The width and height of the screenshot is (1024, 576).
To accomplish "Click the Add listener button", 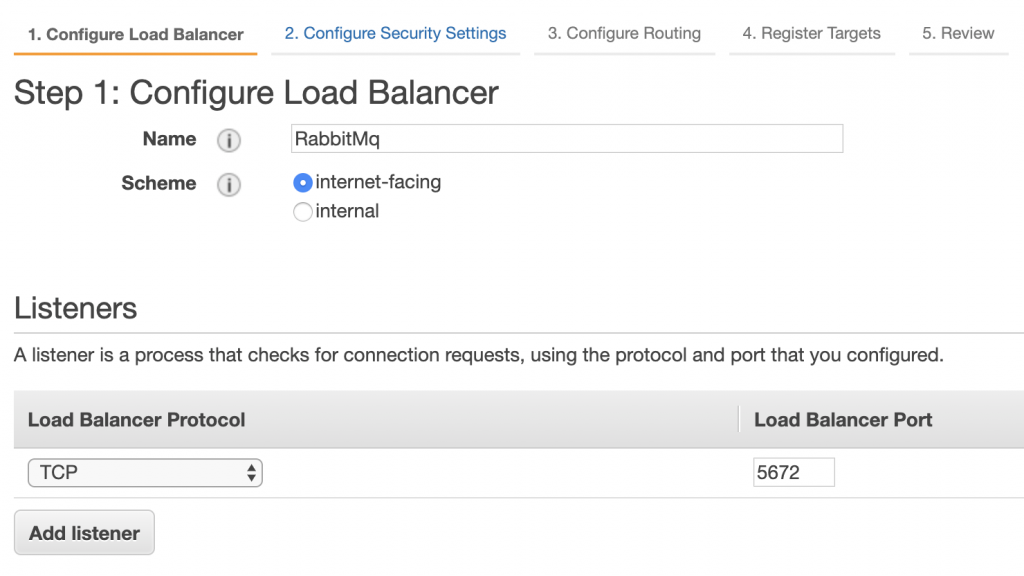I will coord(84,533).
